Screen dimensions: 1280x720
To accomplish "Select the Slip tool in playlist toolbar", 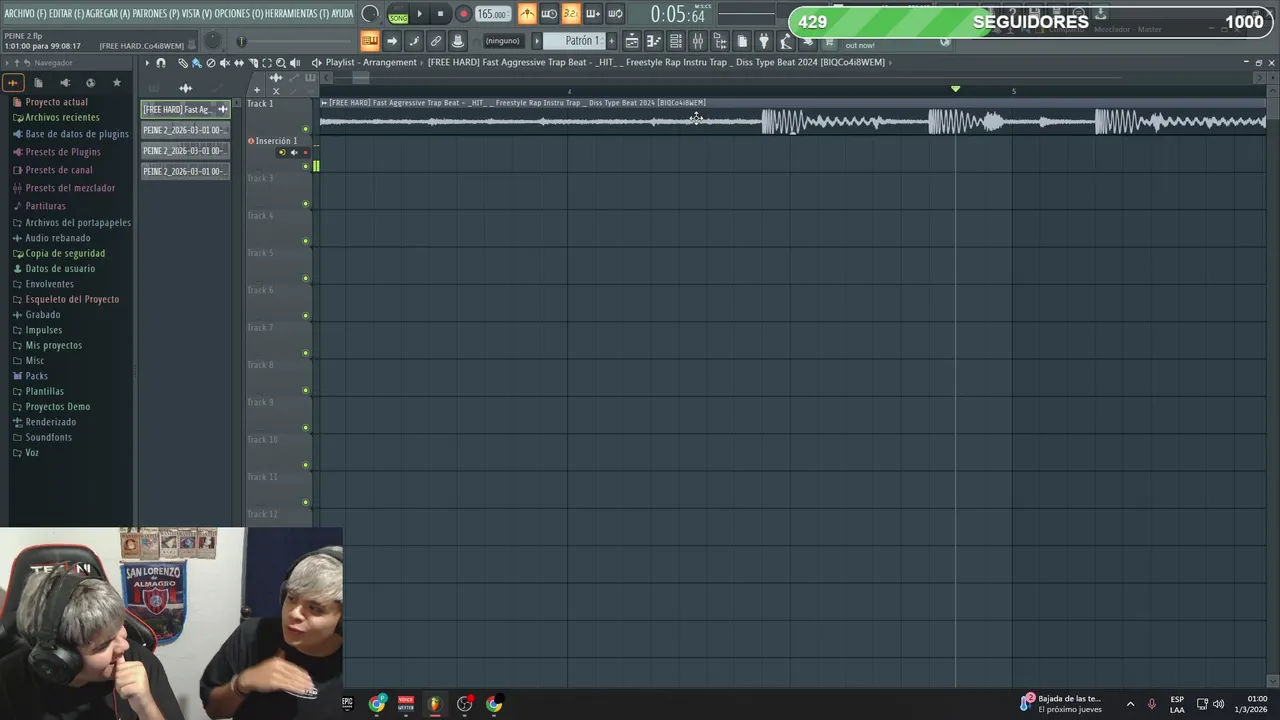I will point(239,63).
